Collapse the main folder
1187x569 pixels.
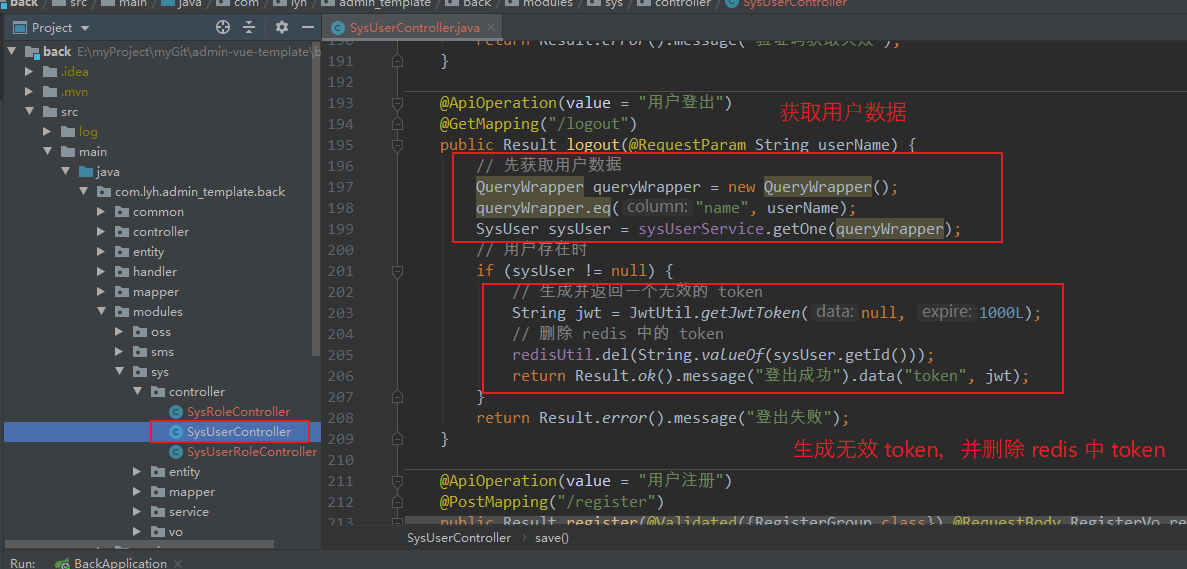pos(48,151)
